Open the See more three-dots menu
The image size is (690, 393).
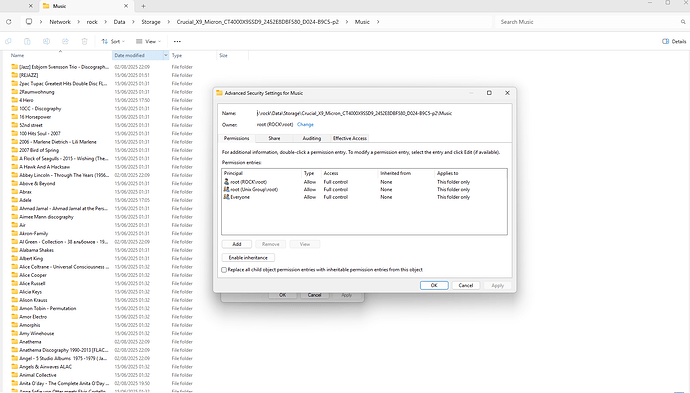click(177, 41)
